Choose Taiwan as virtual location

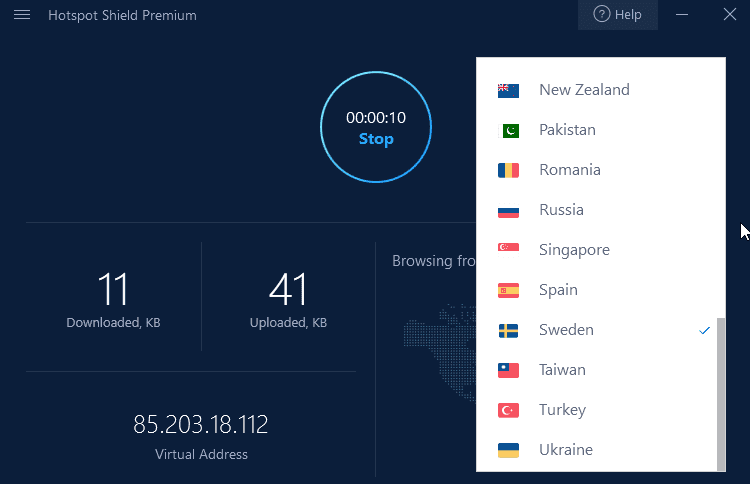[600, 370]
